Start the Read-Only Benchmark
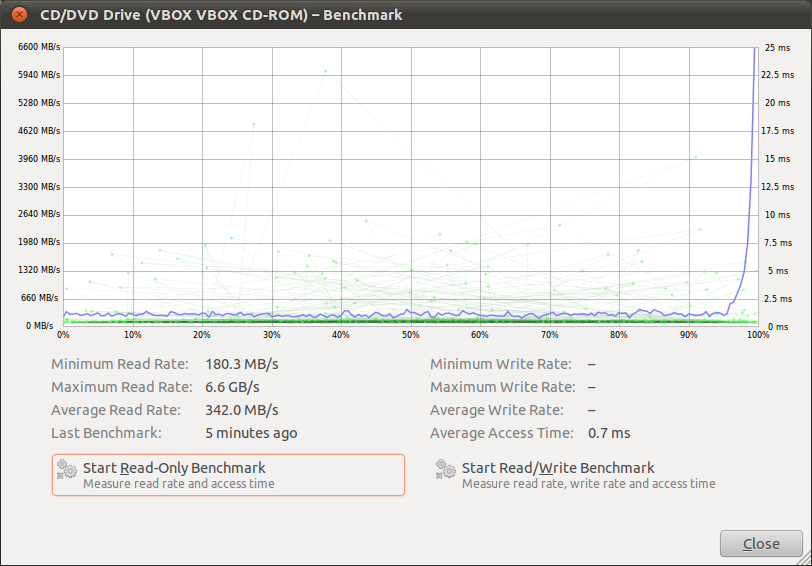This screenshot has width=812, height=566. coord(228,475)
